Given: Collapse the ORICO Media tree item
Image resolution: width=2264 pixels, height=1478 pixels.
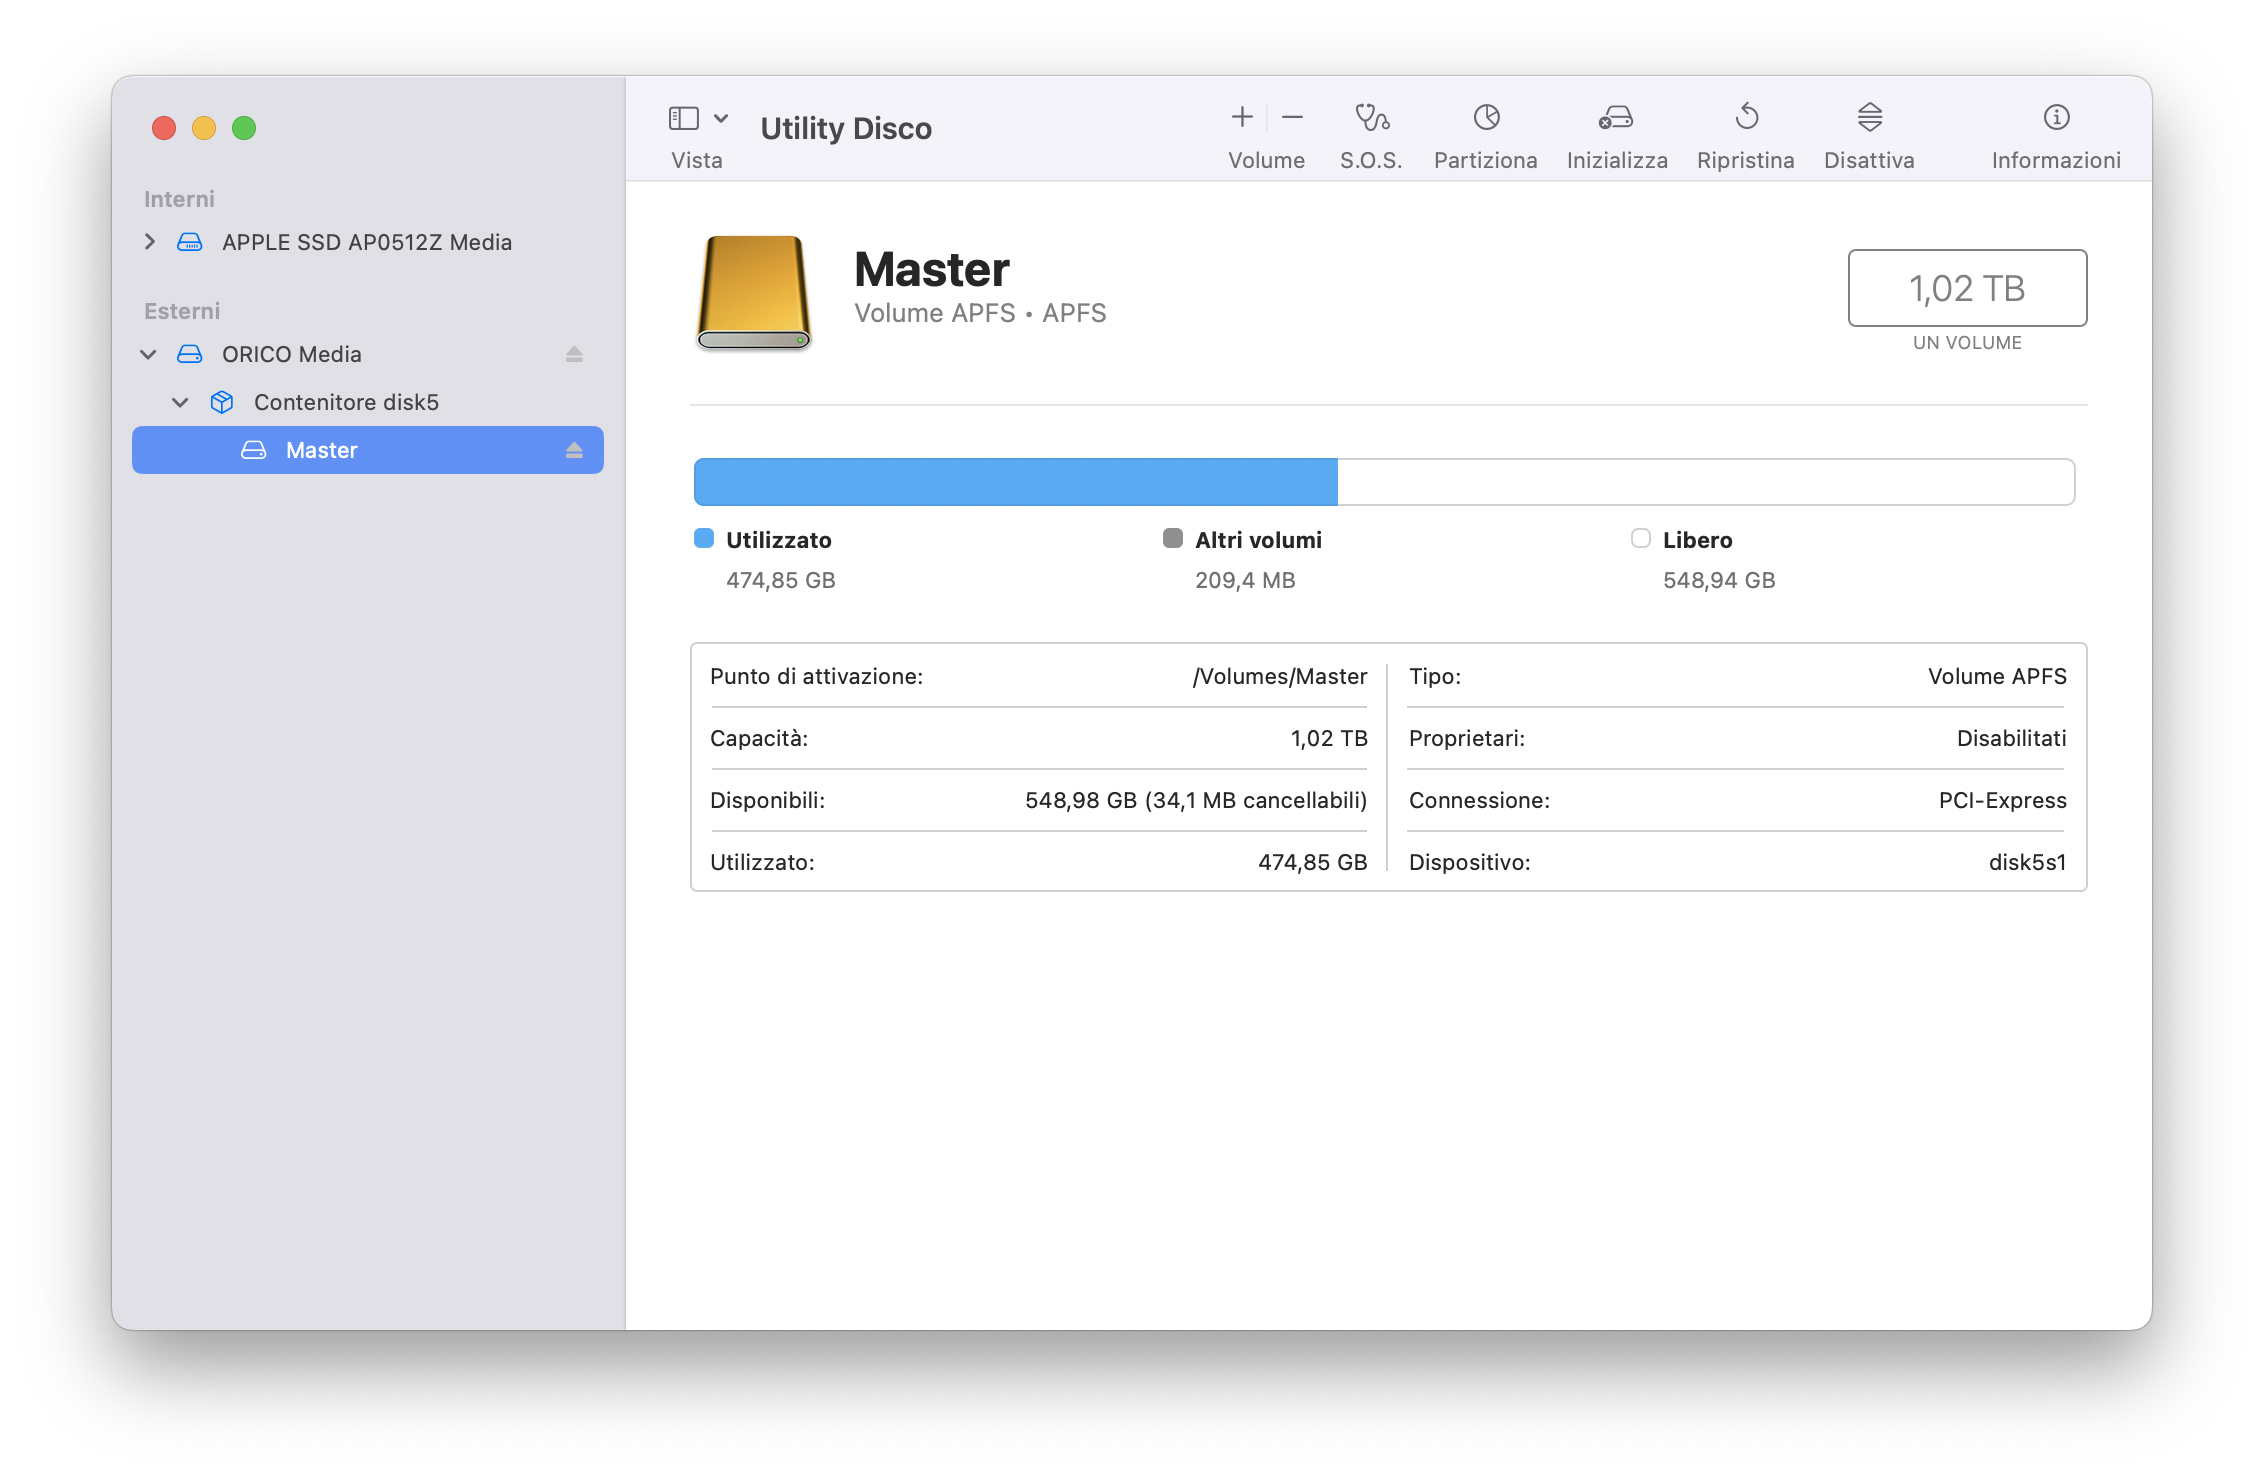Looking at the screenshot, I should click(x=149, y=354).
